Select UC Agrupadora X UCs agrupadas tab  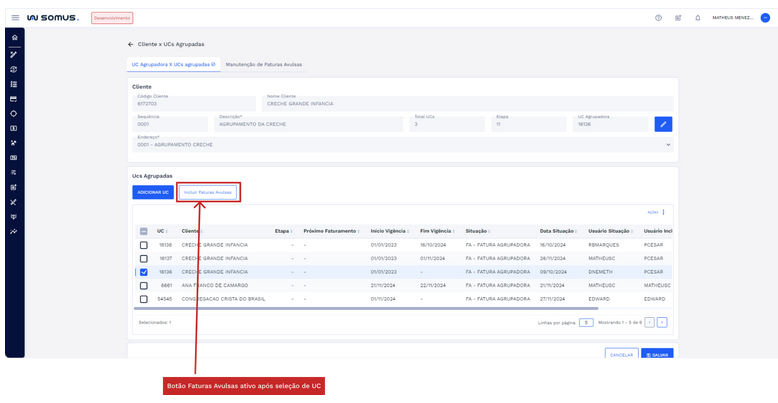(174, 64)
